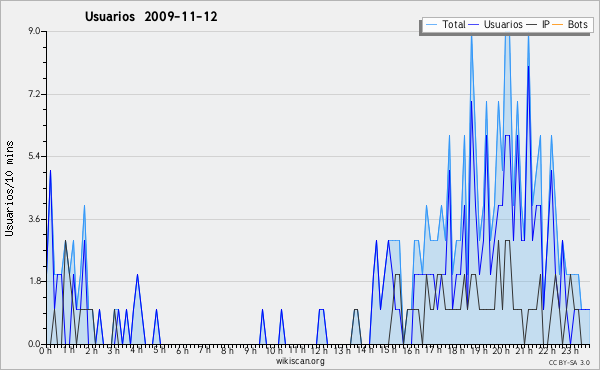Viewport: 600px width, 370px height.
Task: Click the x-axis tick label '2 h'
Action: pos(91,351)
